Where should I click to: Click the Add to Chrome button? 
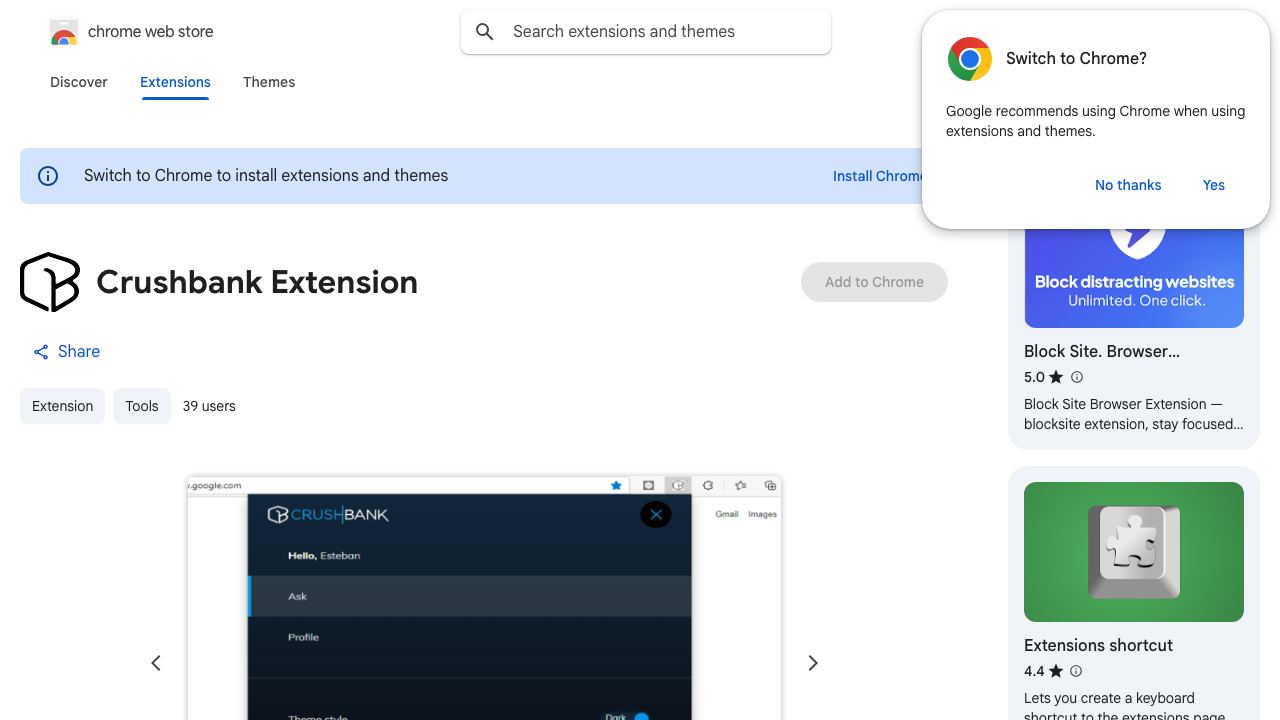pos(874,282)
